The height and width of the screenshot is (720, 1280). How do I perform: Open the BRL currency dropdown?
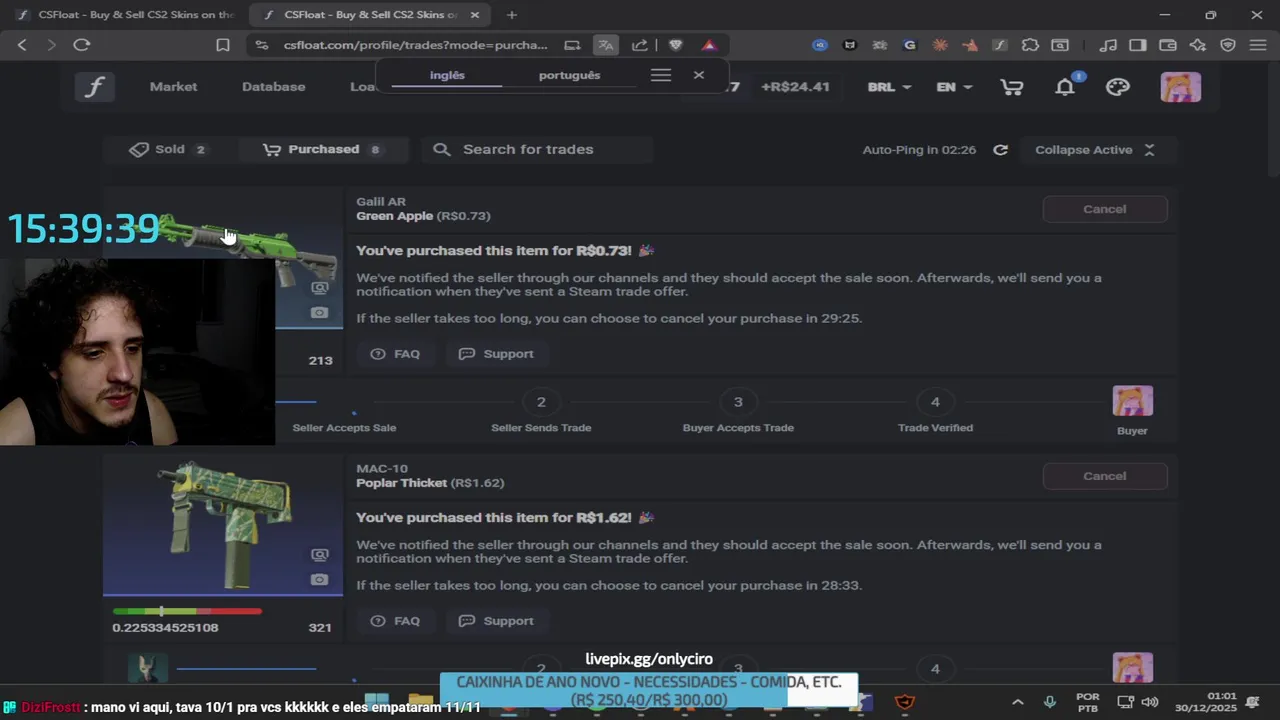(x=889, y=87)
